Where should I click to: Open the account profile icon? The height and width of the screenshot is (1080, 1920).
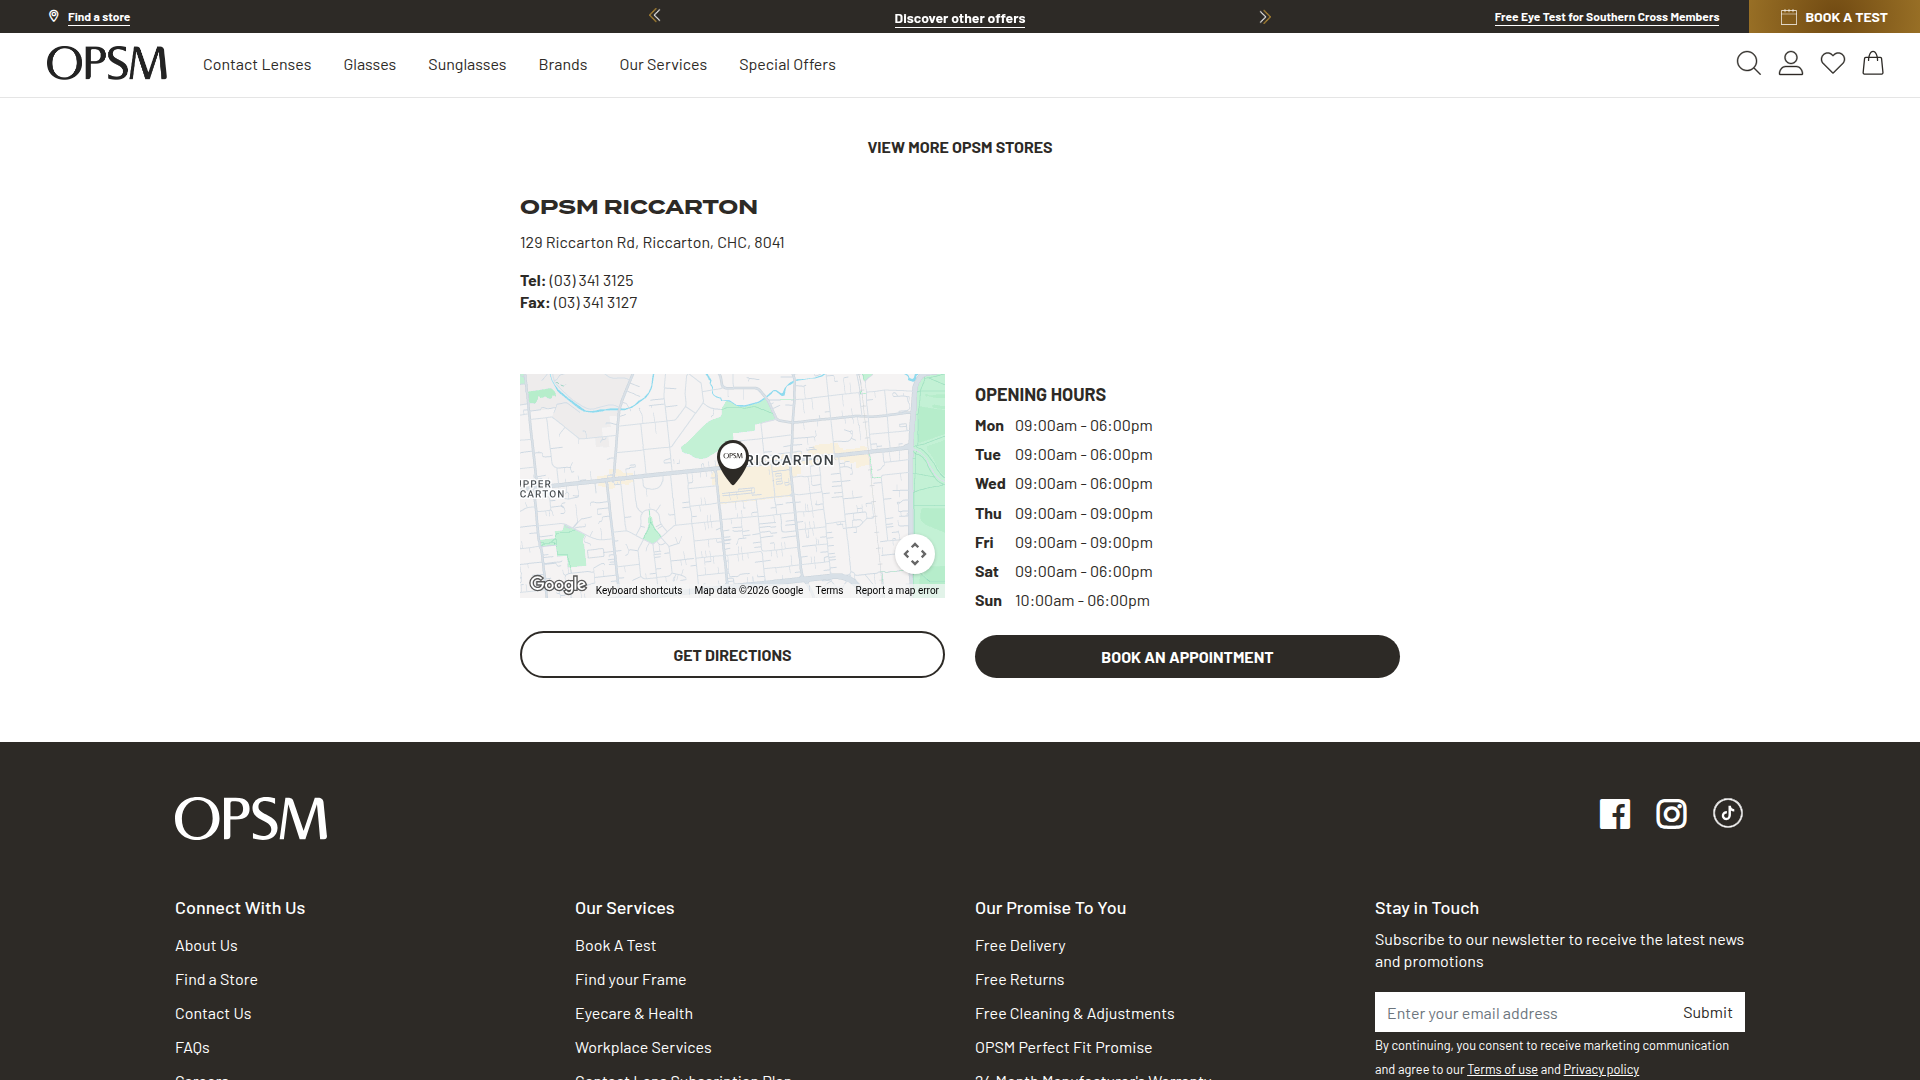tap(1791, 64)
